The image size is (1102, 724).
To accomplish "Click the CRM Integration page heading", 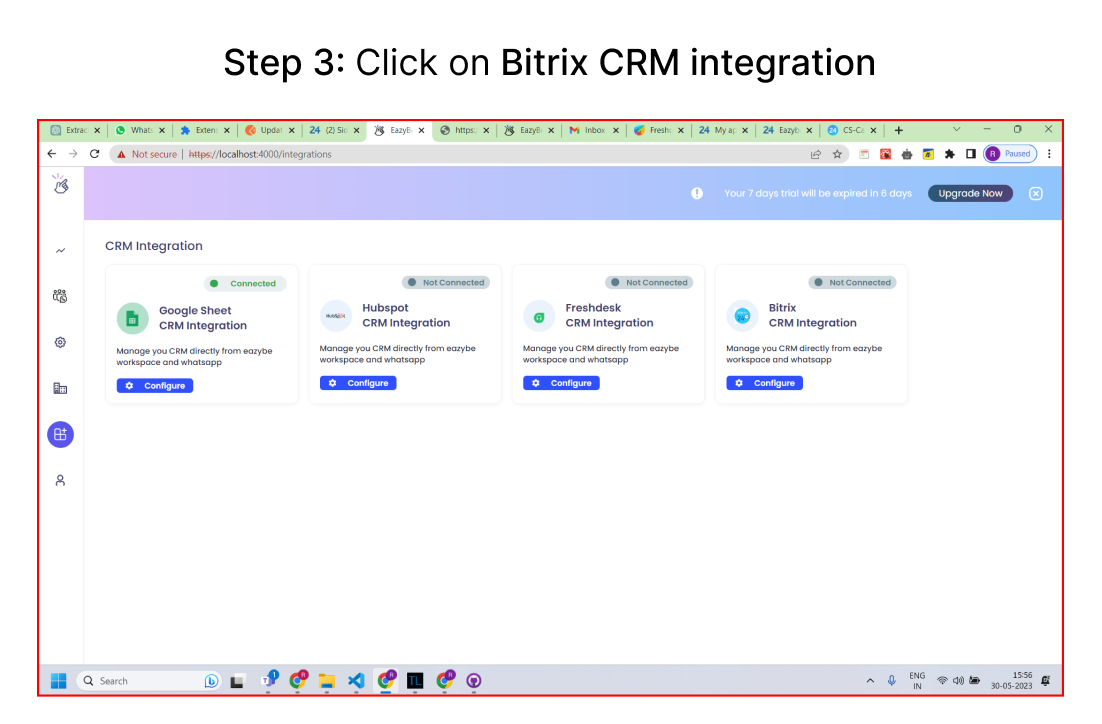I will [x=154, y=246].
